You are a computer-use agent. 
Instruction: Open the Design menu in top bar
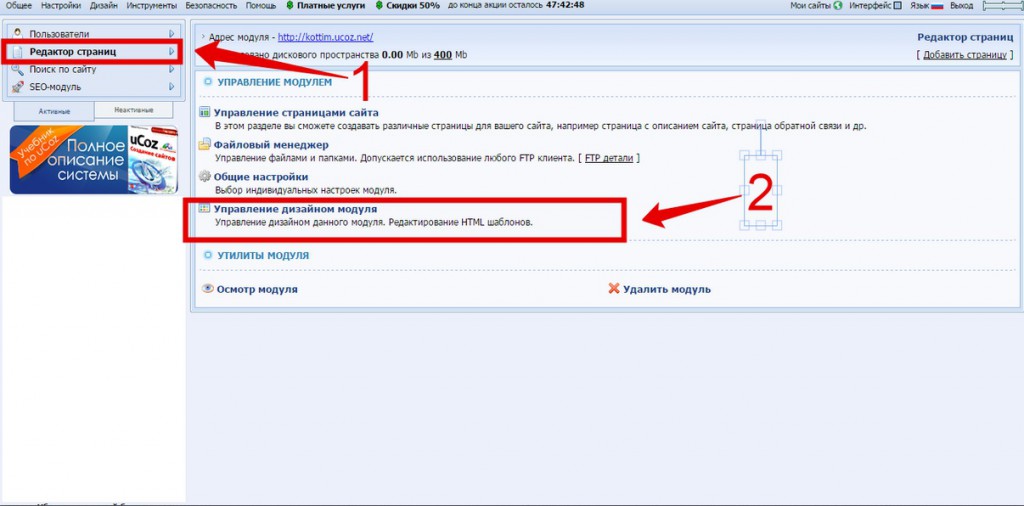104,5
